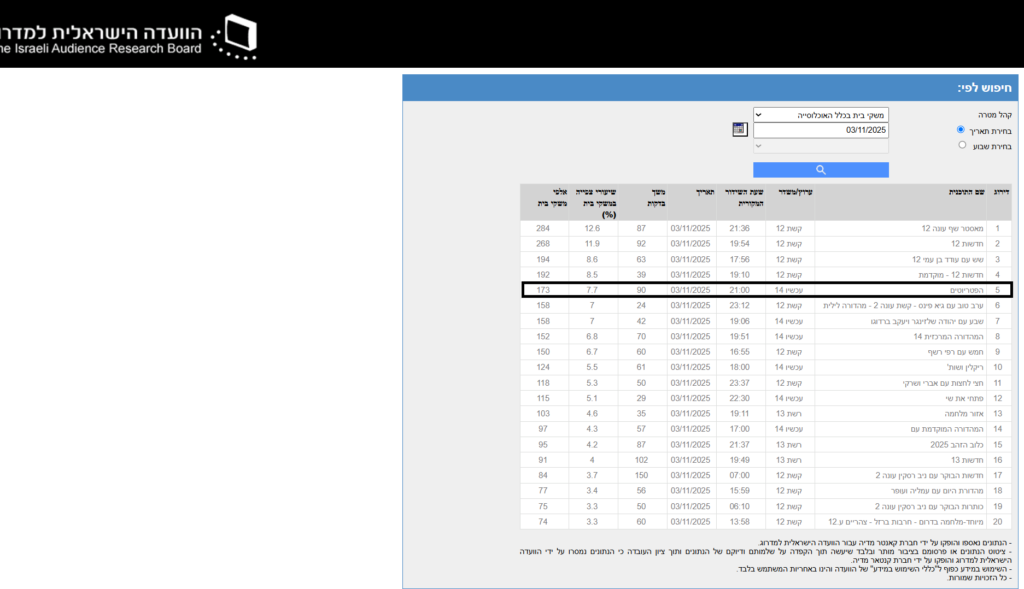The width and height of the screenshot is (1024, 589).
Task: Click the 'תאריך' column header
Action: pos(705,192)
